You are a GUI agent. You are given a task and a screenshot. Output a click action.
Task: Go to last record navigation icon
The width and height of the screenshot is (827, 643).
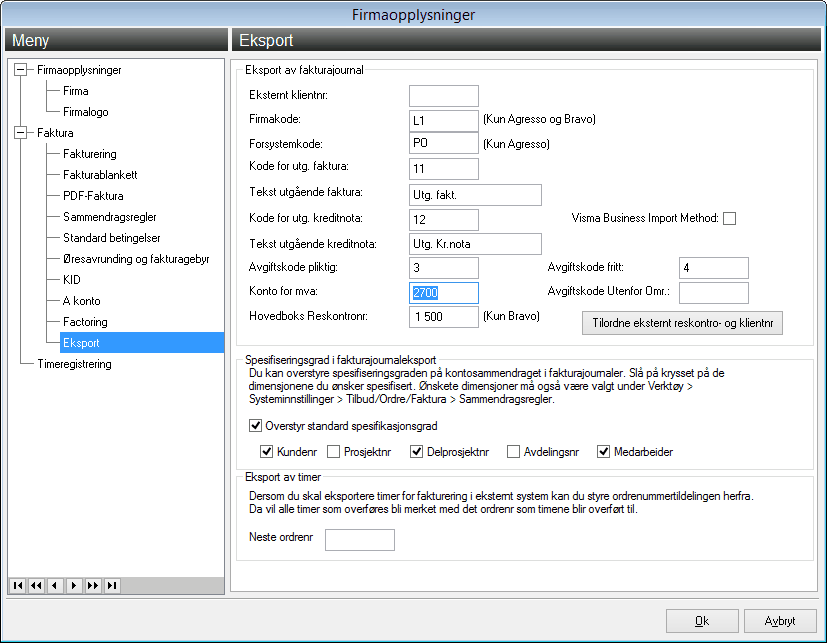click(112, 585)
